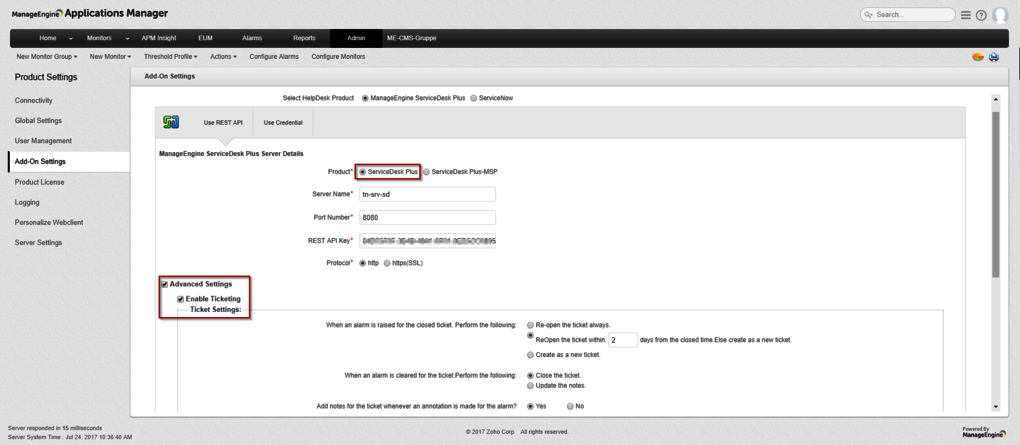
Task: Open the hamburger menu icon
Action: pos(966,15)
